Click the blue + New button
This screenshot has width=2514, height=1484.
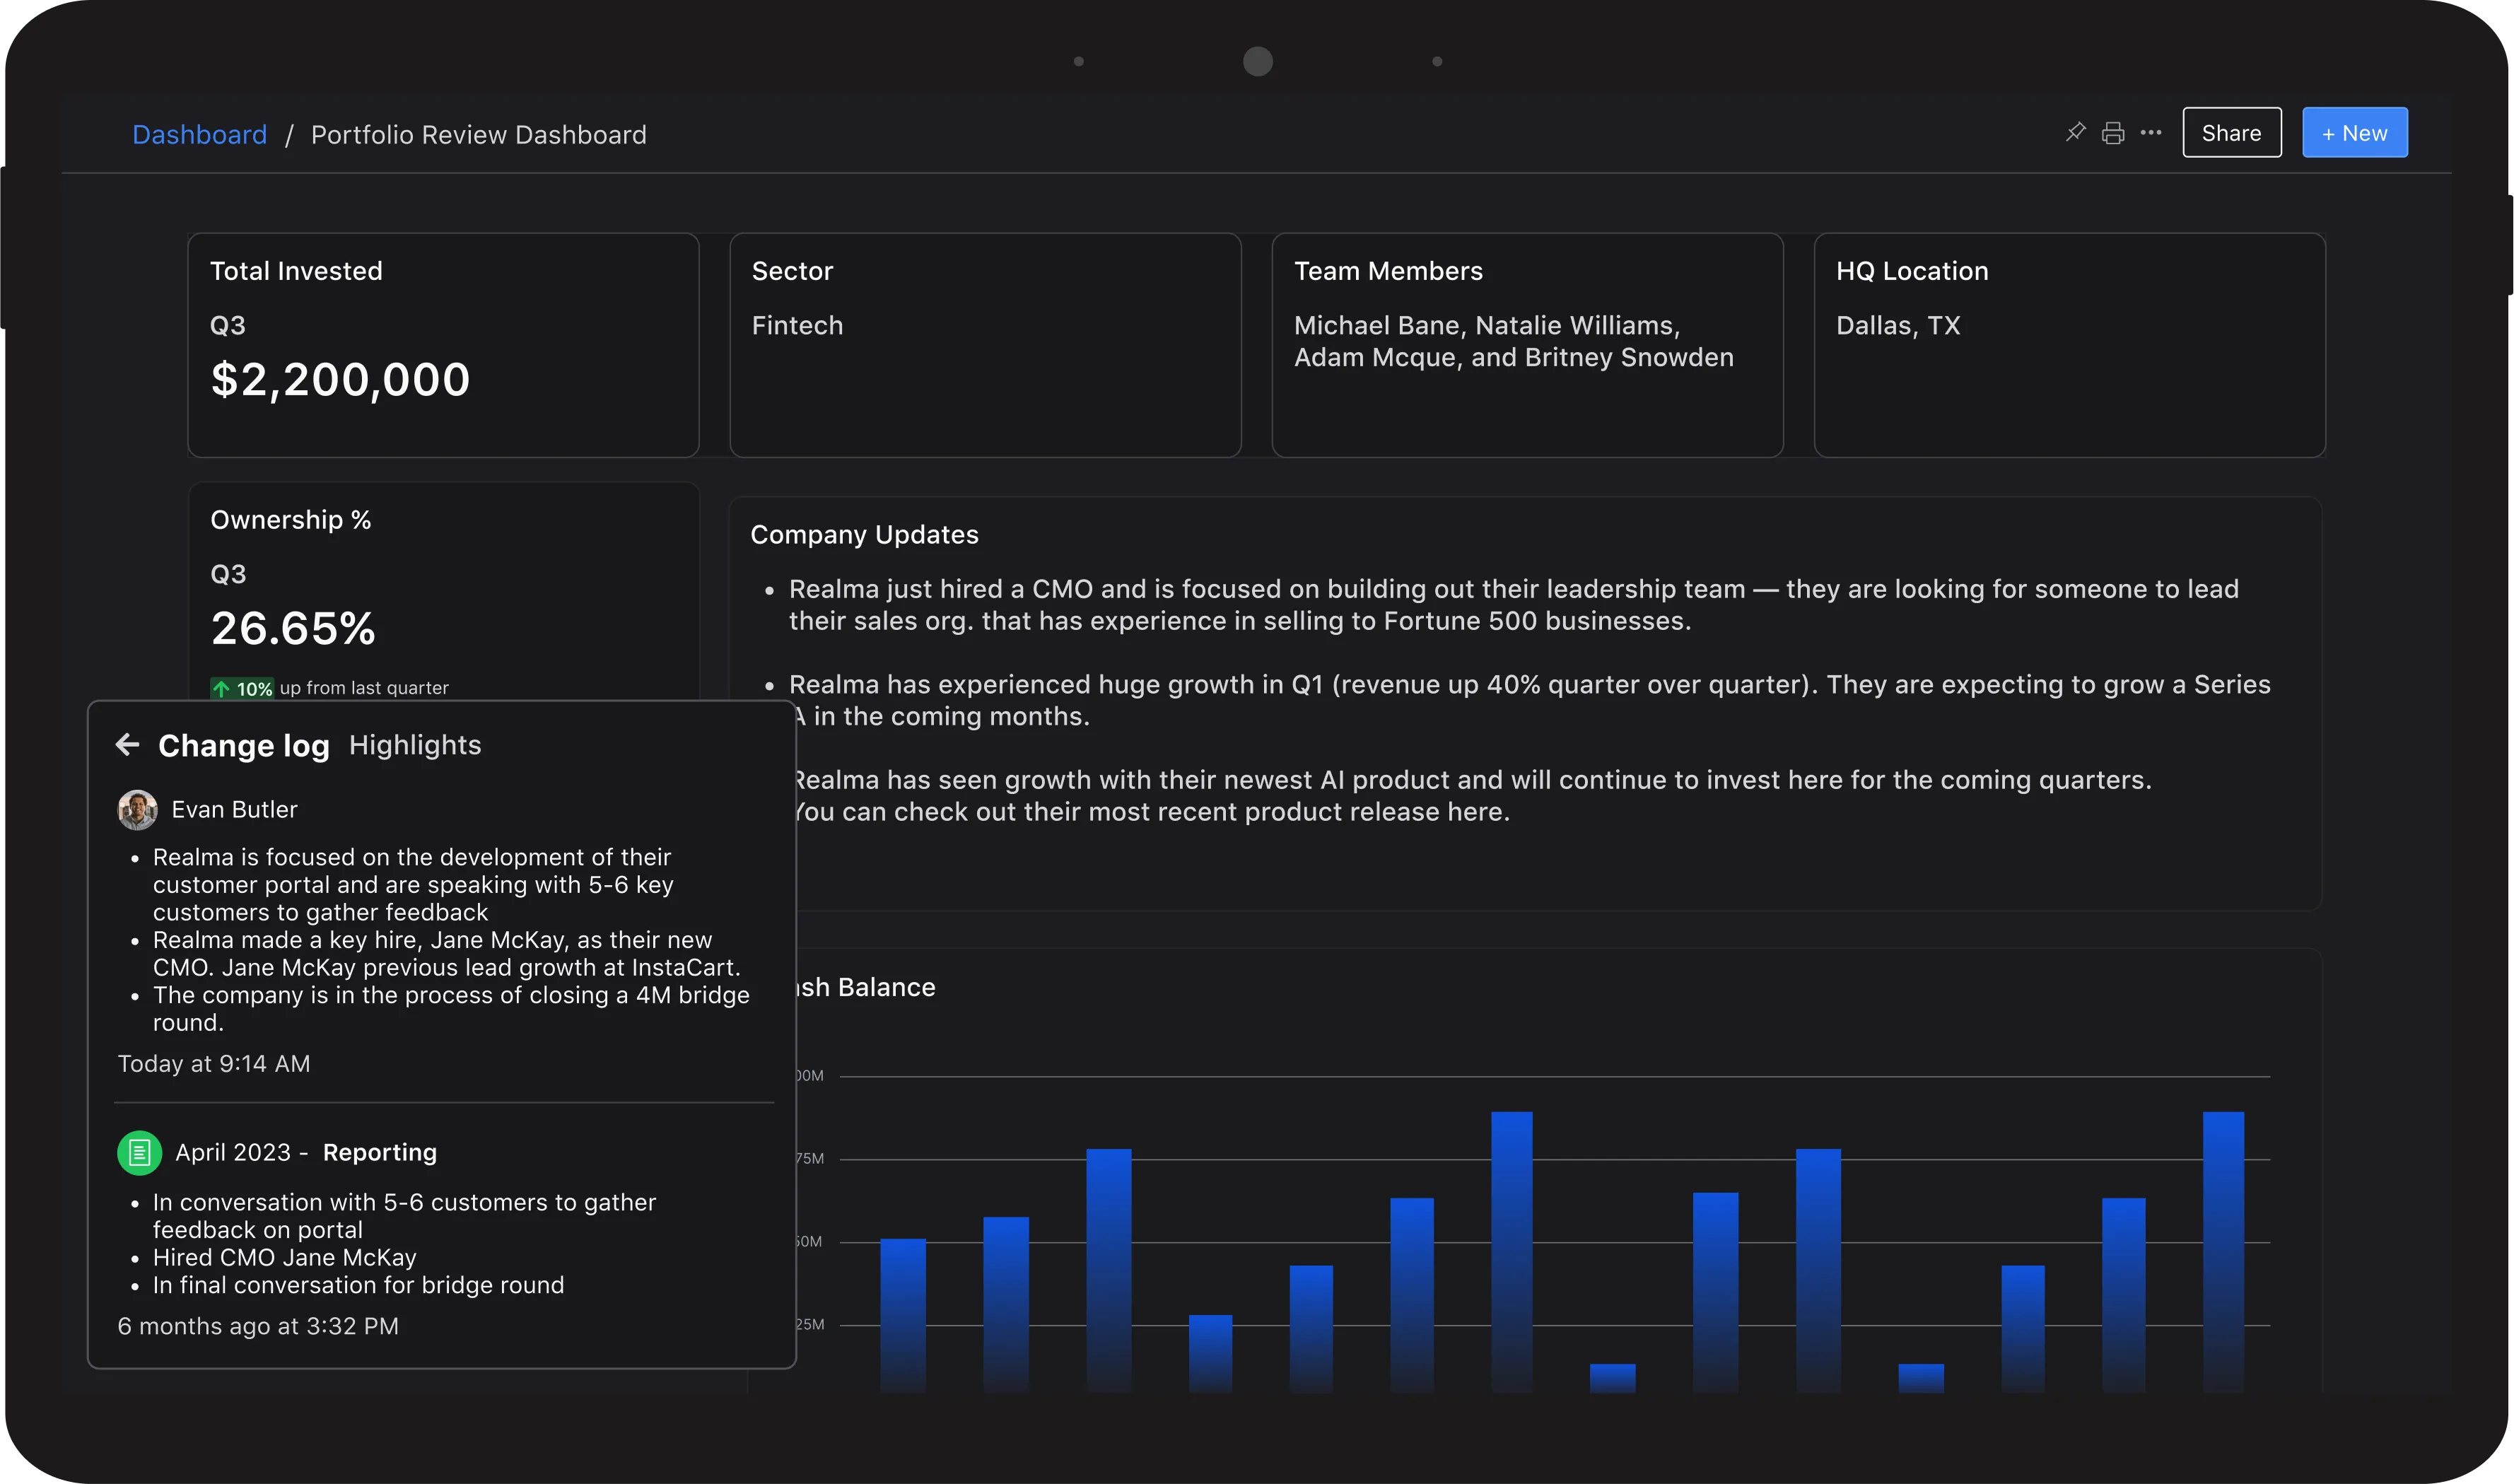tap(2354, 133)
